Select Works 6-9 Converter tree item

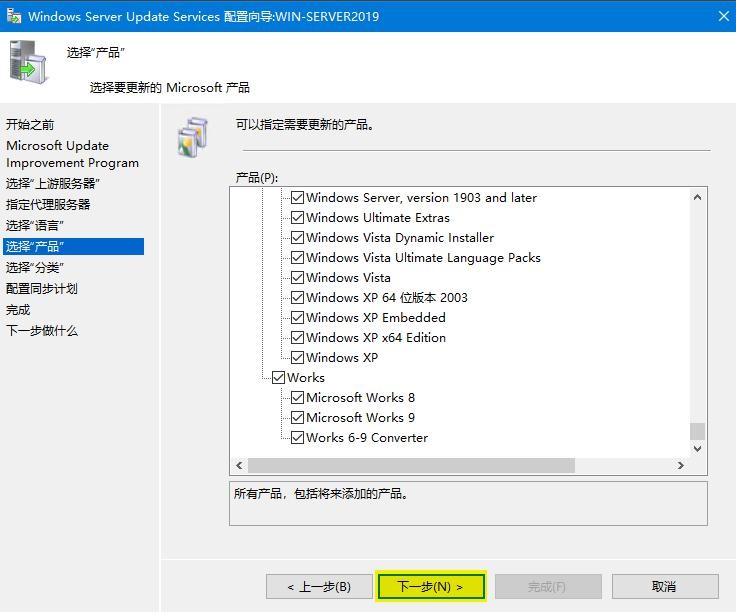(x=366, y=438)
